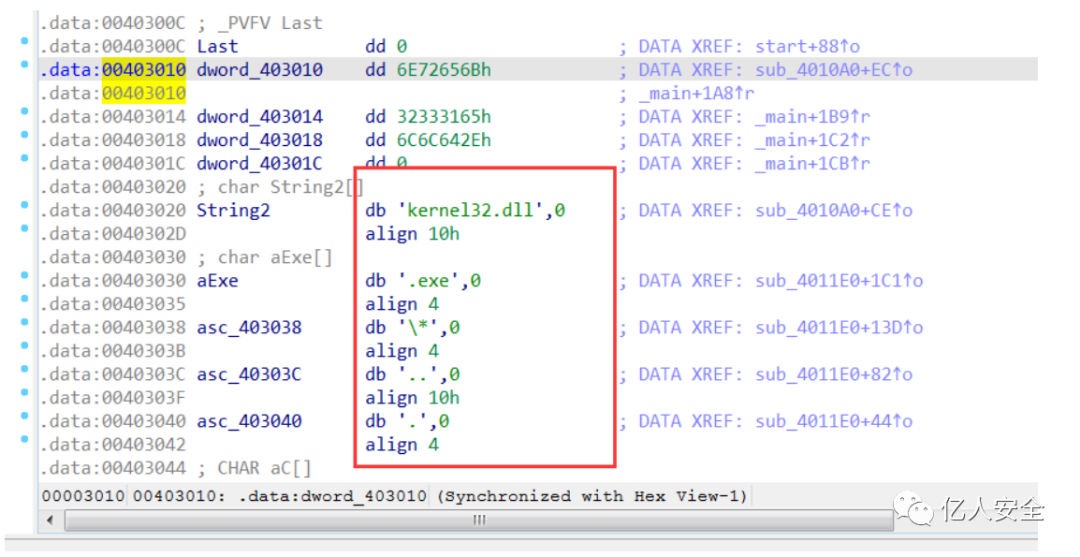Image resolution: width=1080 pixels, height=557 pixels.
Task: Click the address .data:00403035
Action: pos(112,304)
